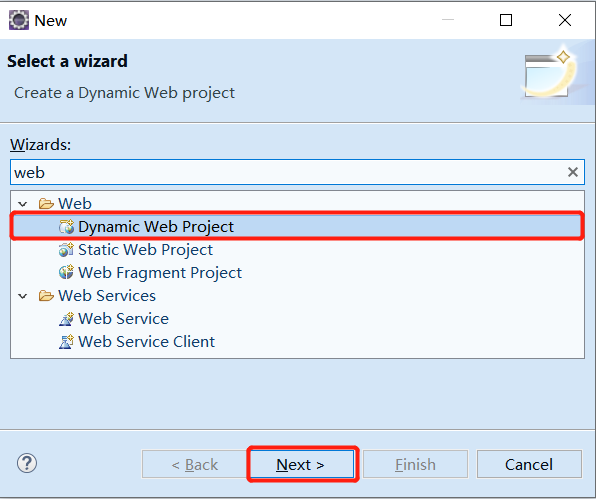The width and height of the screenshot is (596, 499).
Task: Maximize the New dialog window
Action: (x=506, y=20)
